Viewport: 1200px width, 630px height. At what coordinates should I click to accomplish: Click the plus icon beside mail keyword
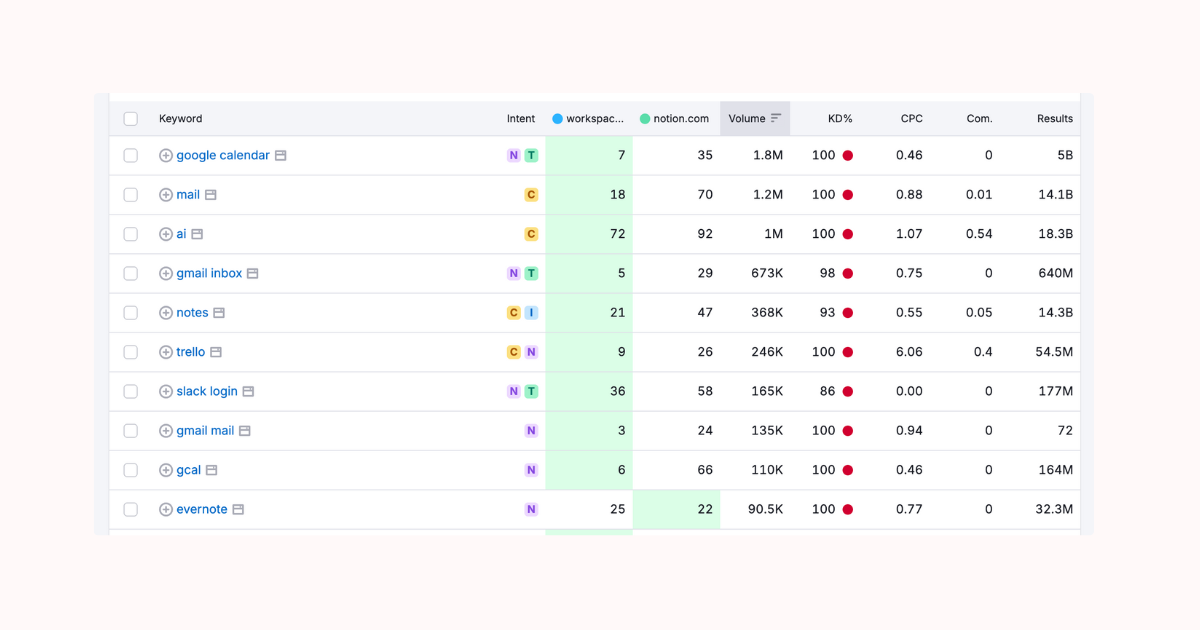166,195
